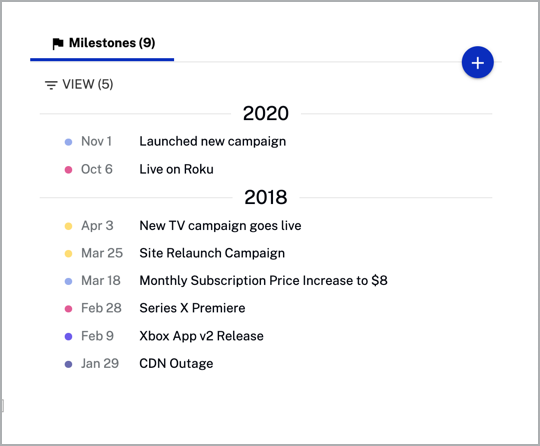Click the blue plus add milestone button
Screen dimensions: 540x446
pos(477,62)
